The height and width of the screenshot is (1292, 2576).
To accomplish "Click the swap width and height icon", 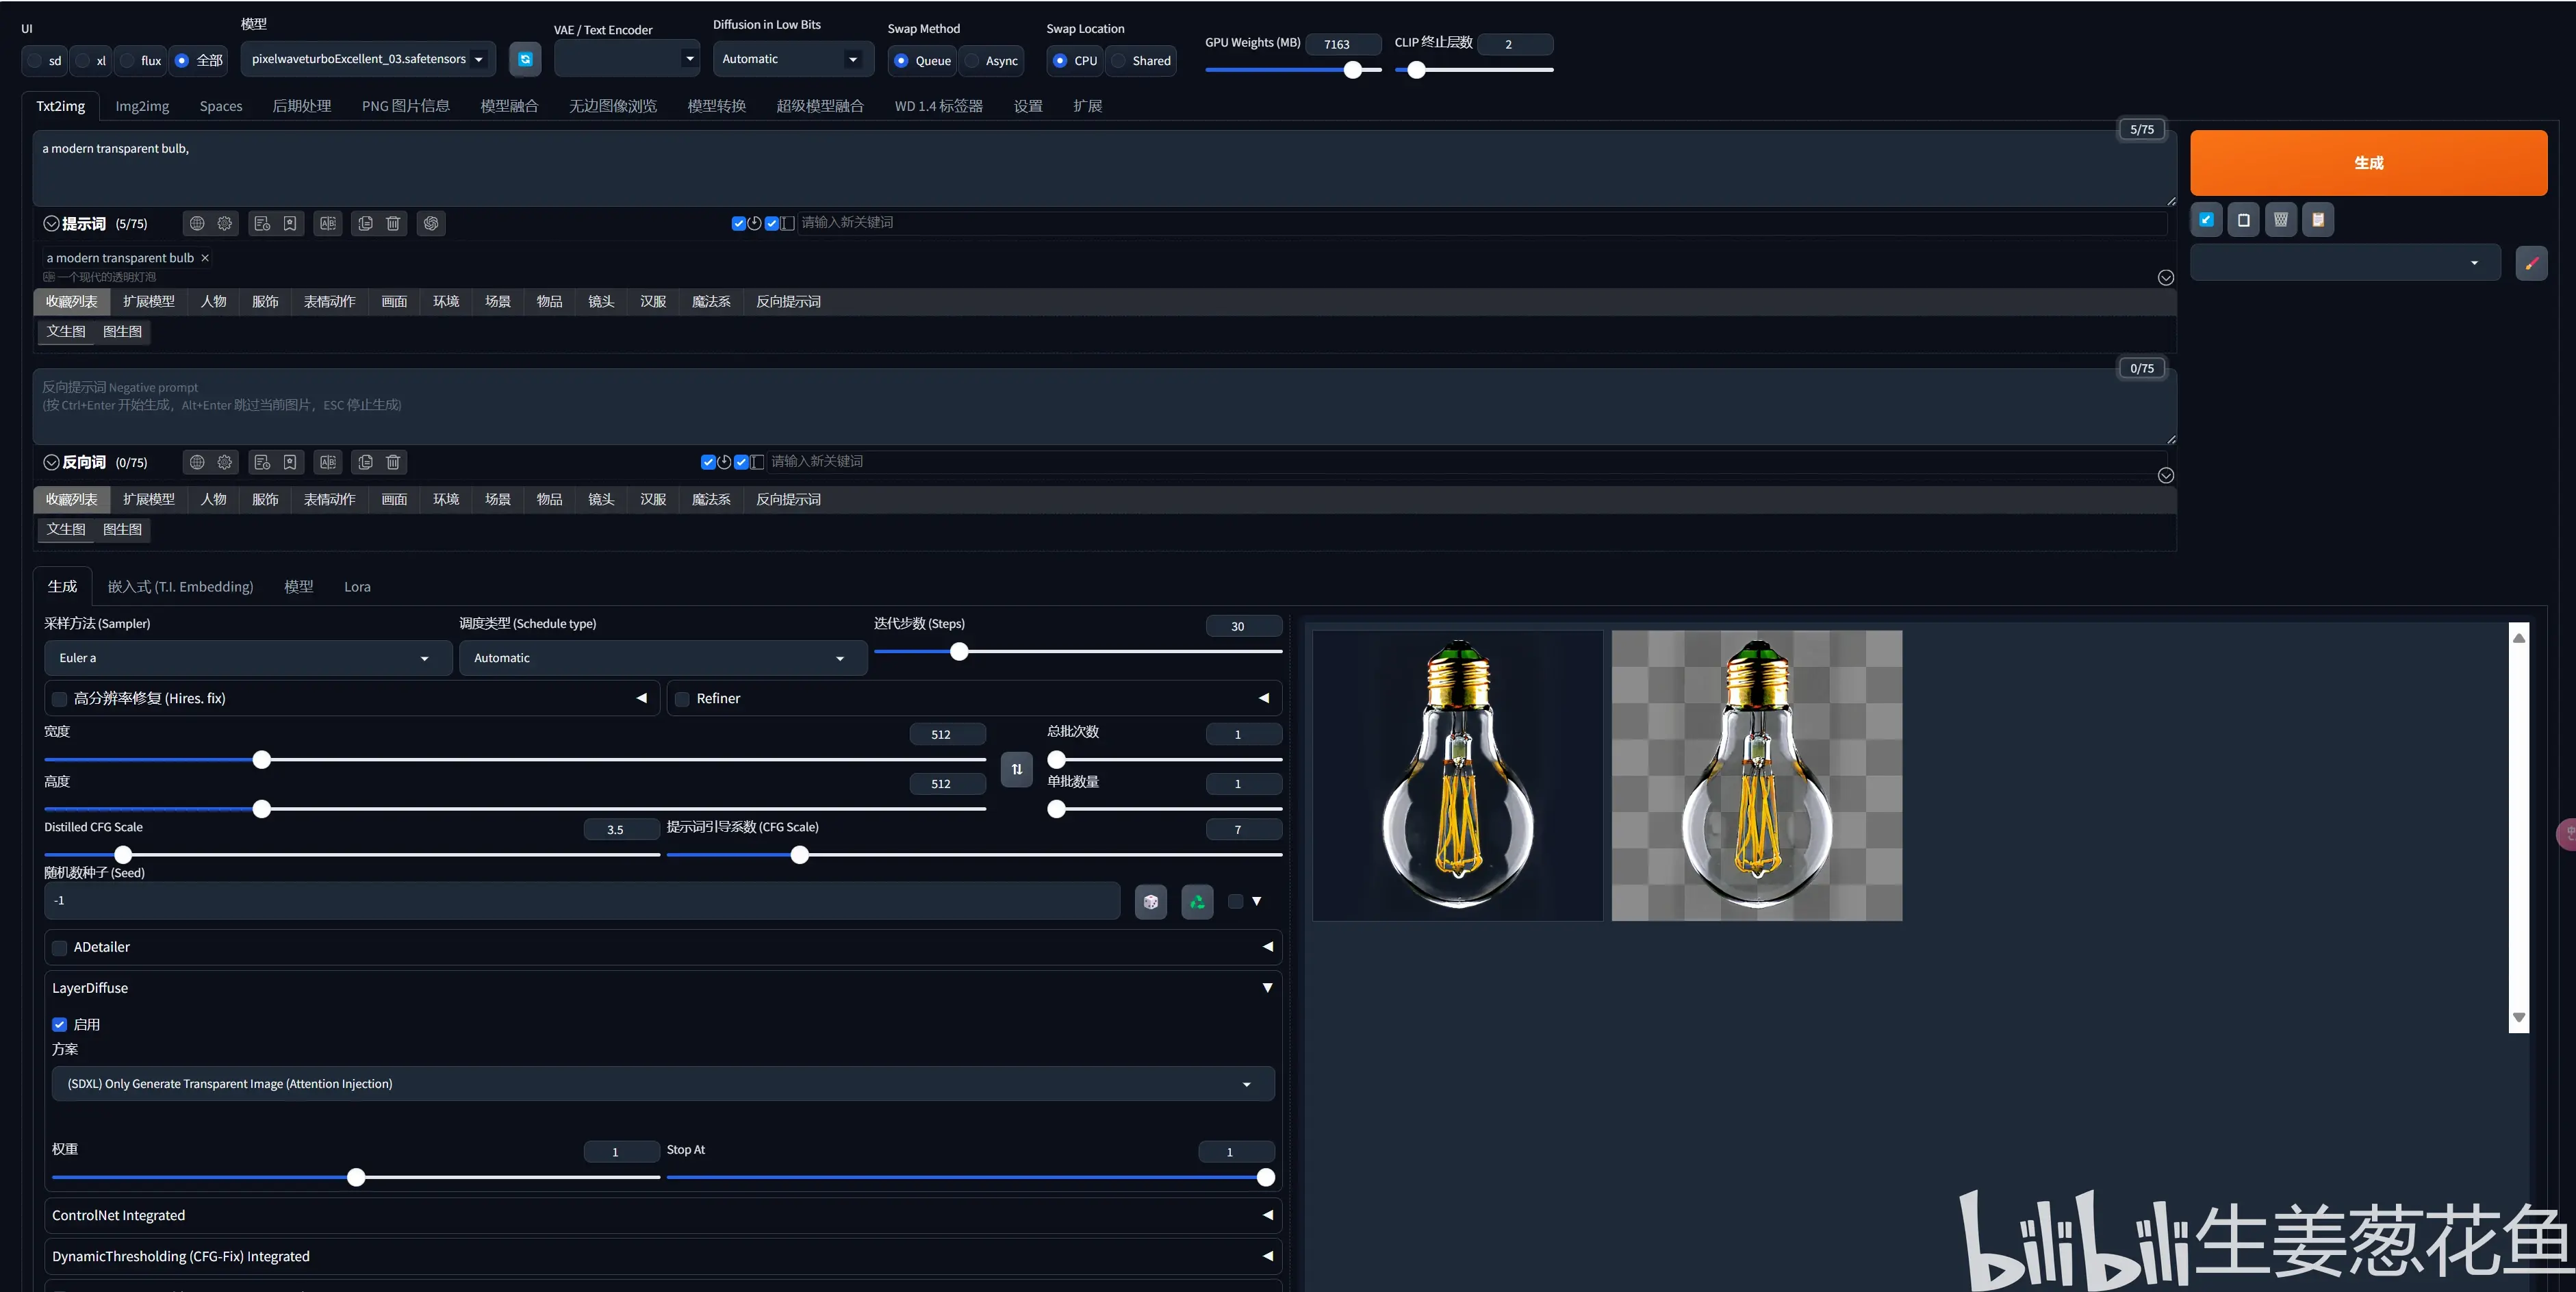I will 1017,769.
